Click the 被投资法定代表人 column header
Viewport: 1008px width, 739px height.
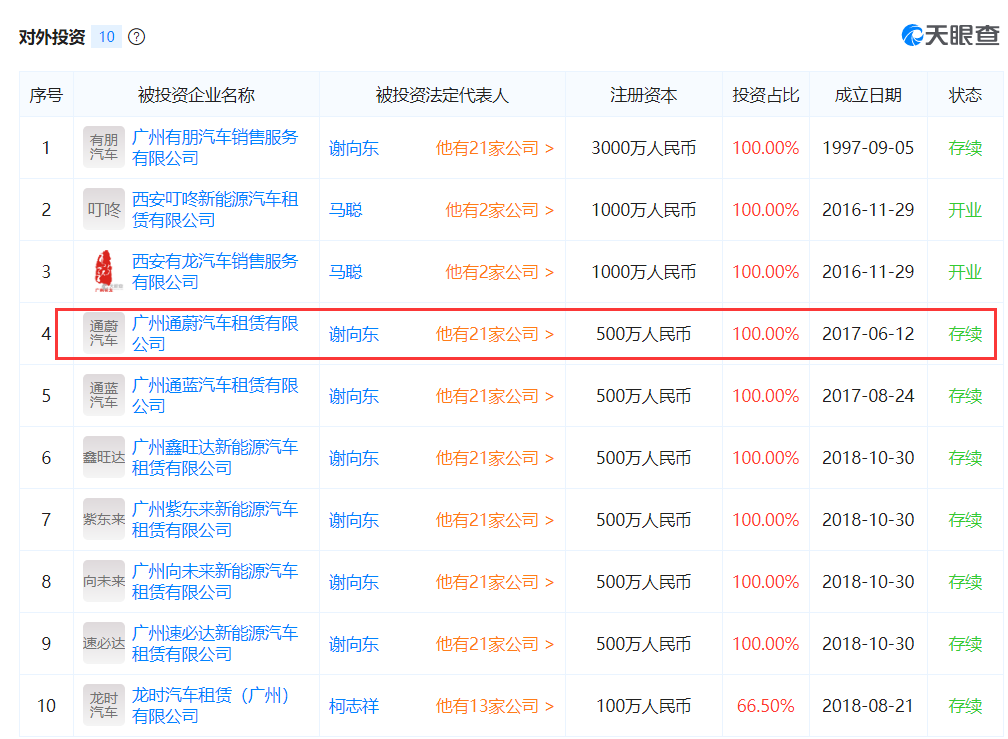(x=442, y=95)
